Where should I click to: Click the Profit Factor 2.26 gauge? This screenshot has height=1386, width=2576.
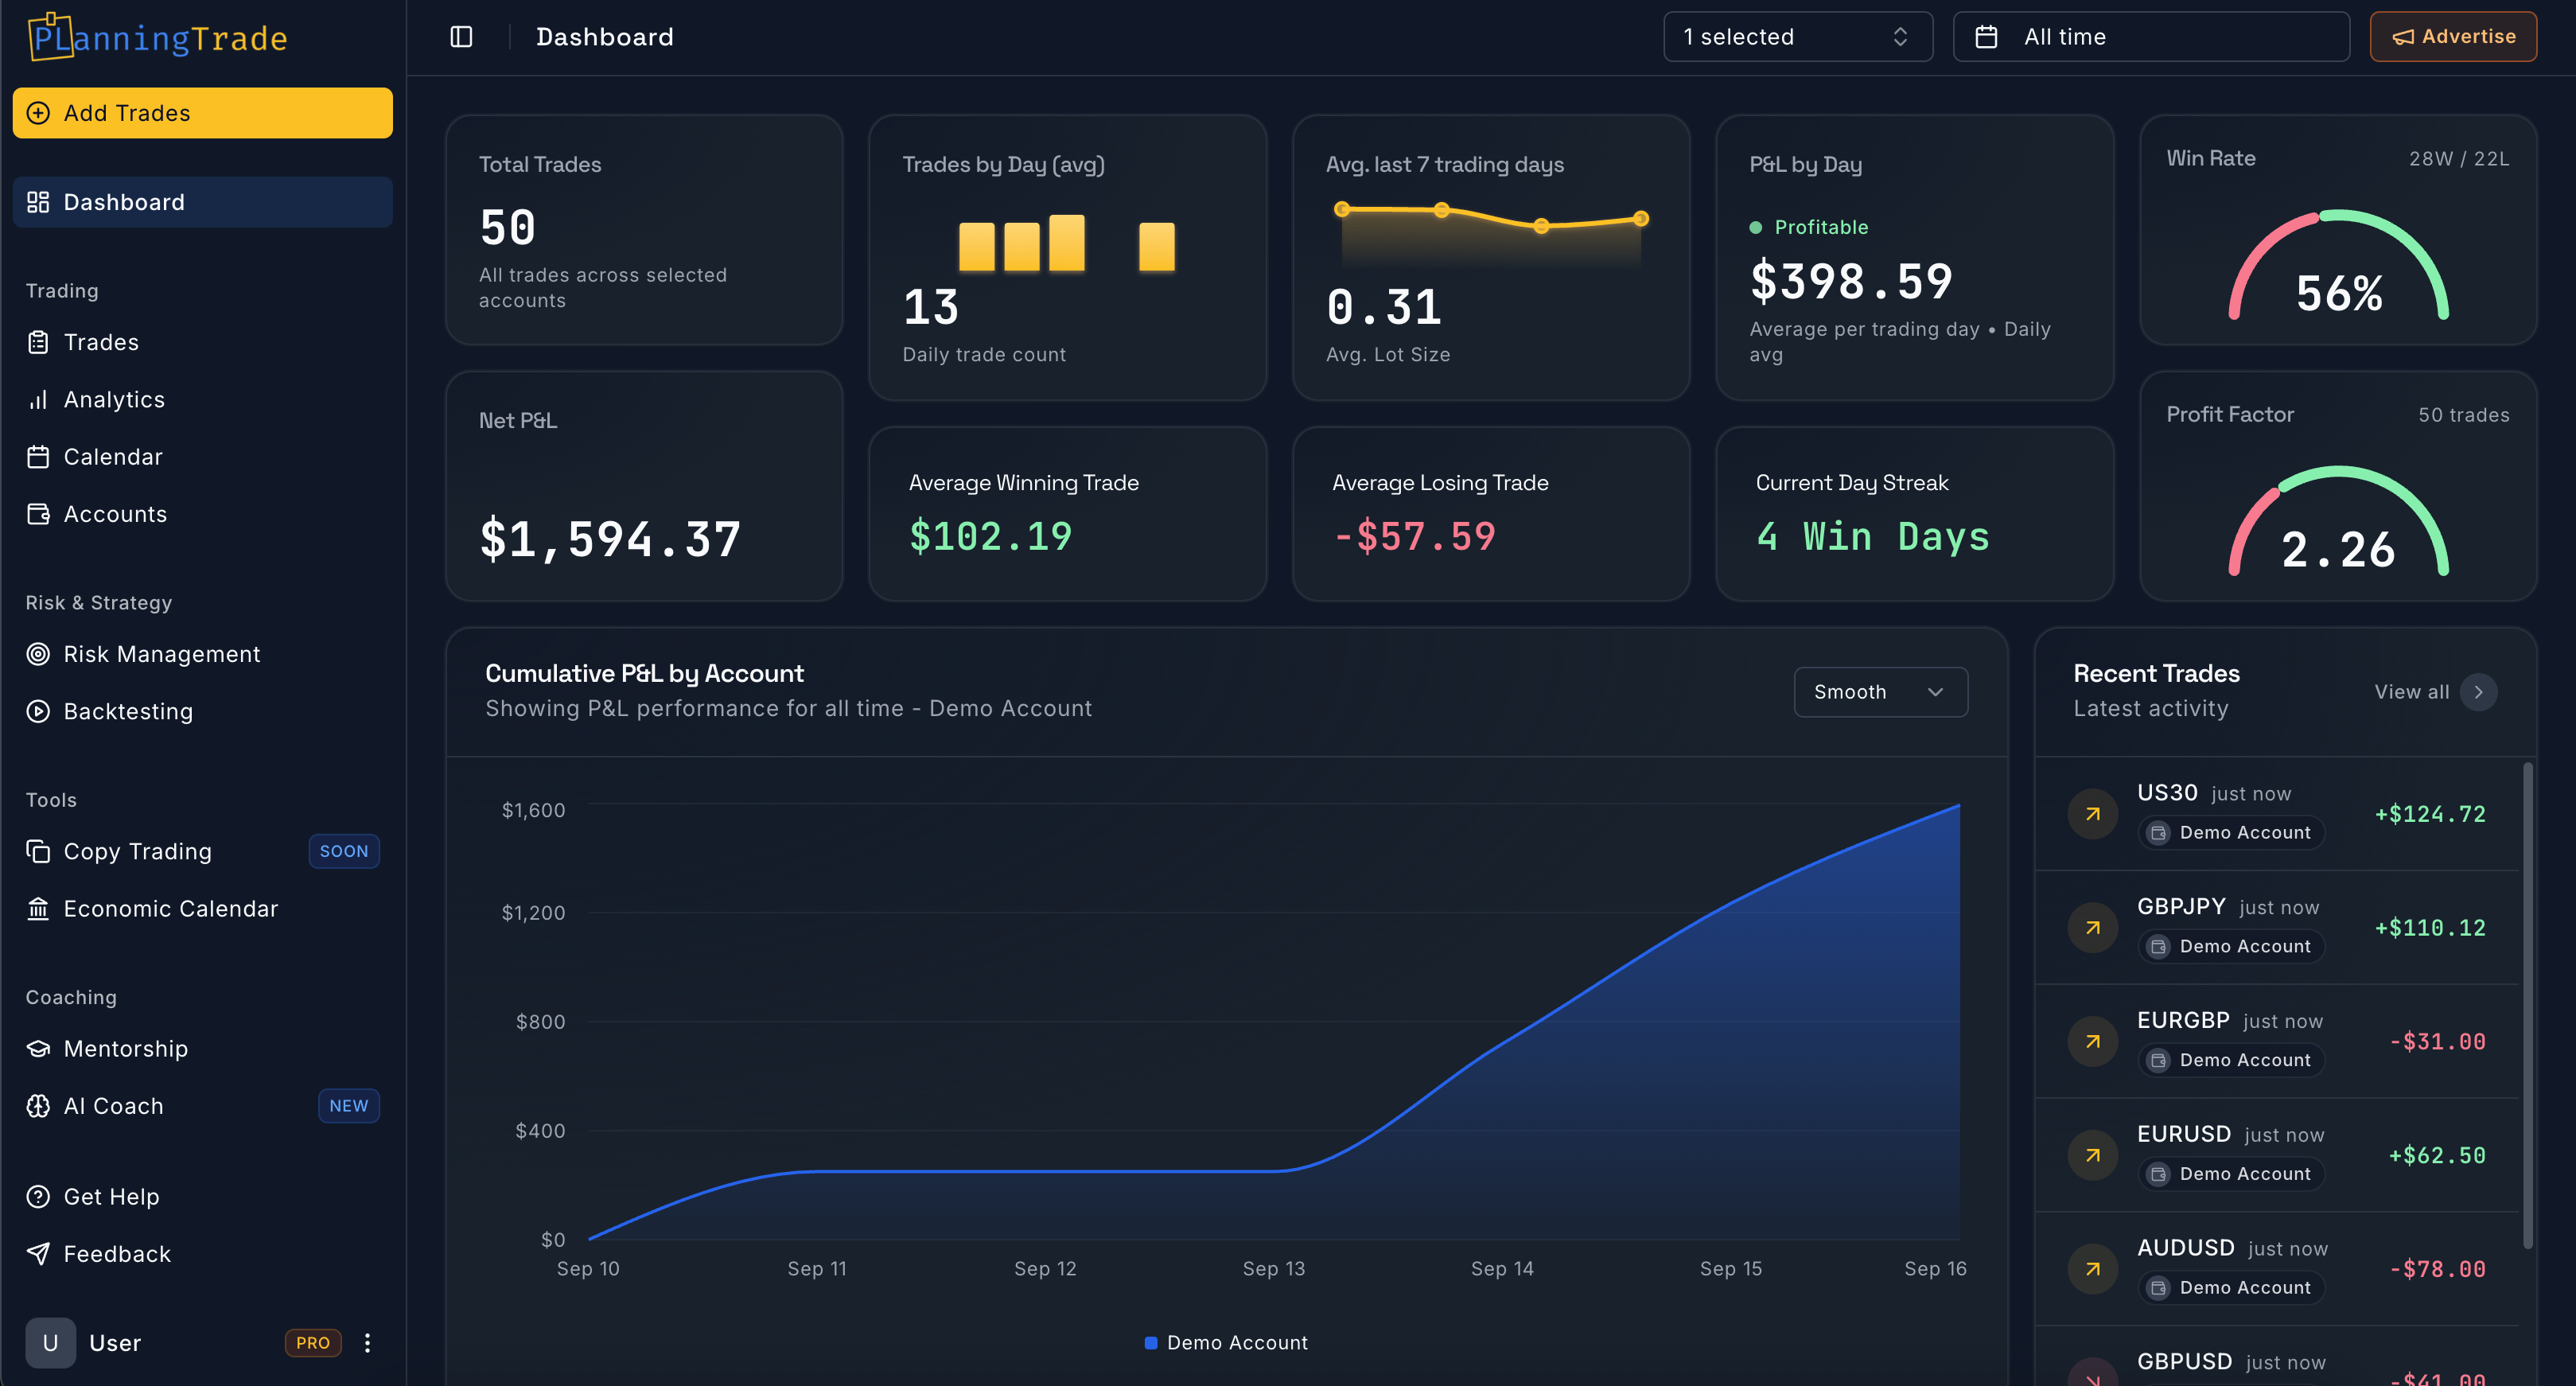(2338, 521)
